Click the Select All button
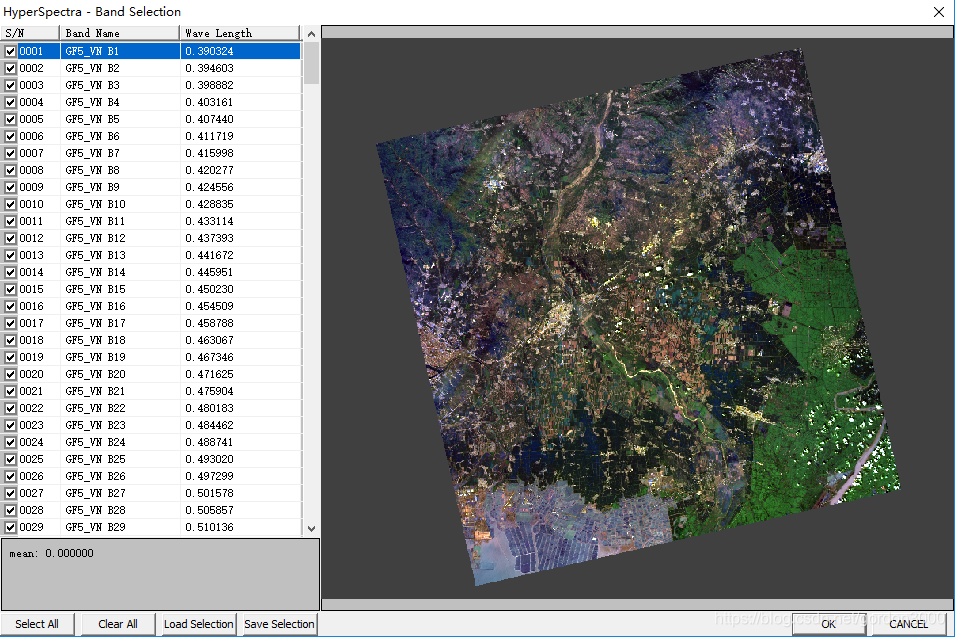 (x=37, y=624)
